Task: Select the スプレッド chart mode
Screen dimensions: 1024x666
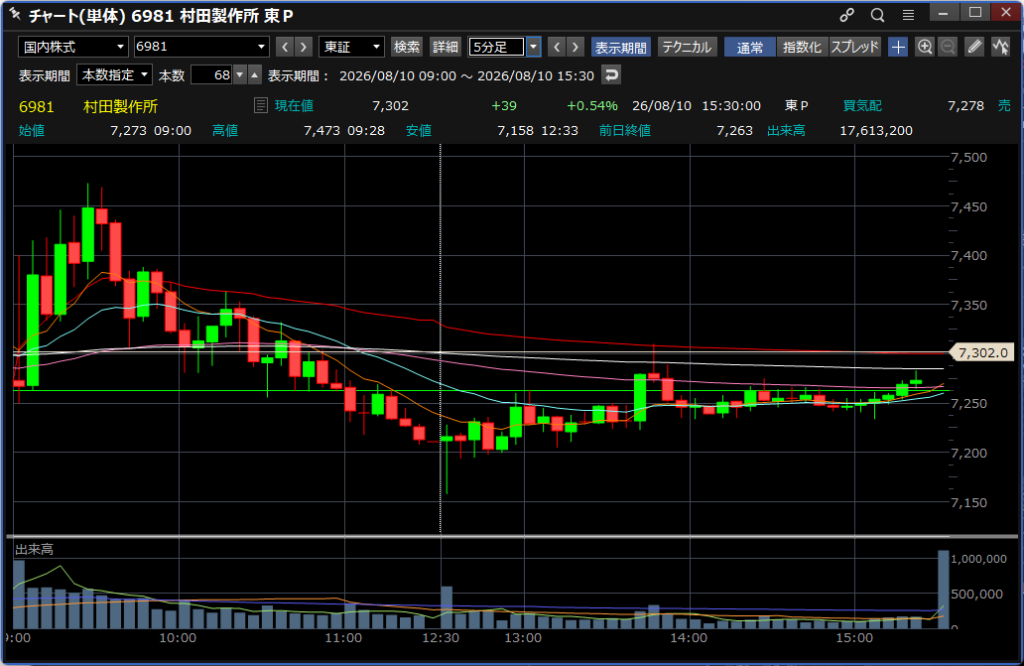Action: (855, 47)
